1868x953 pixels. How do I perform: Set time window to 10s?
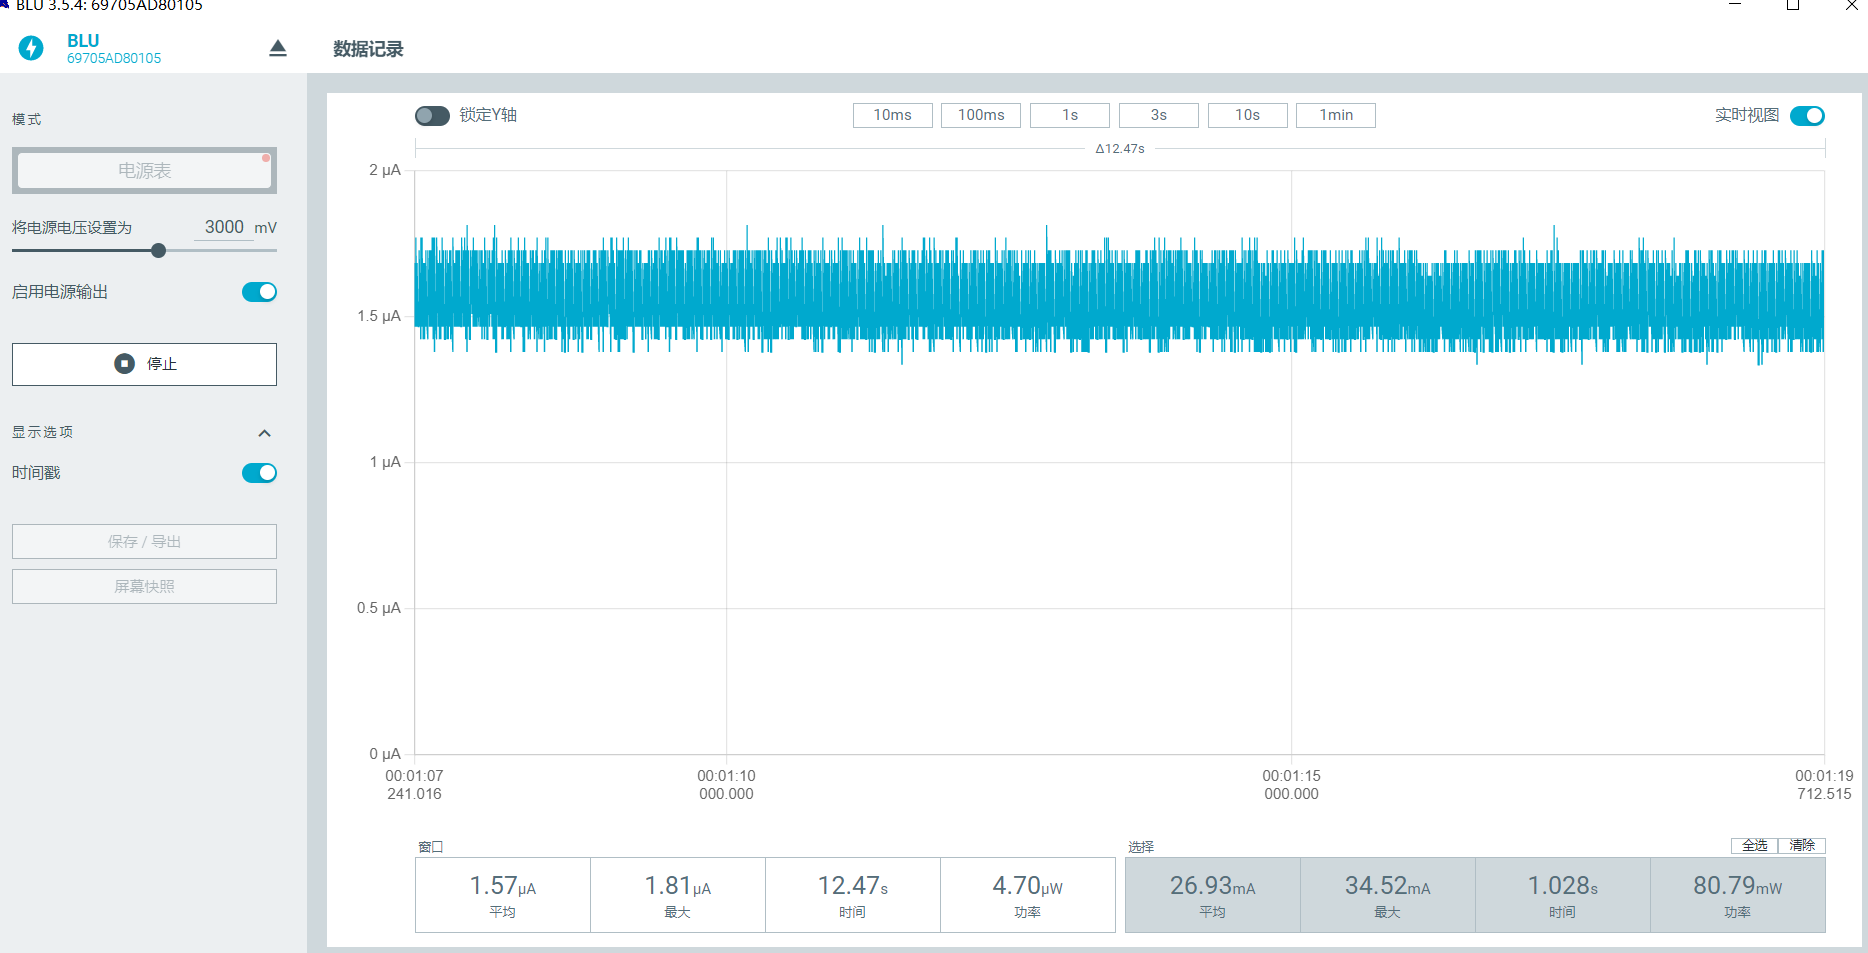[x=1247, y=115]
